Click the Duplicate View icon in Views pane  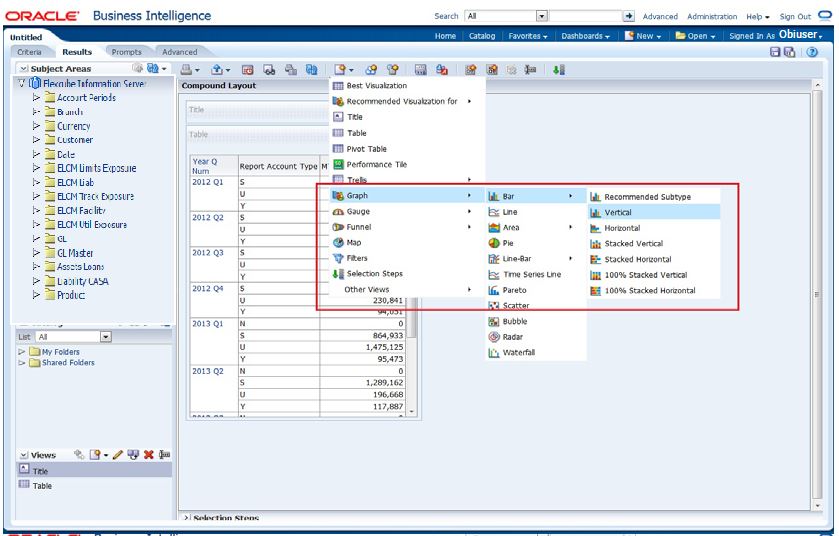(x=133, y=455)
